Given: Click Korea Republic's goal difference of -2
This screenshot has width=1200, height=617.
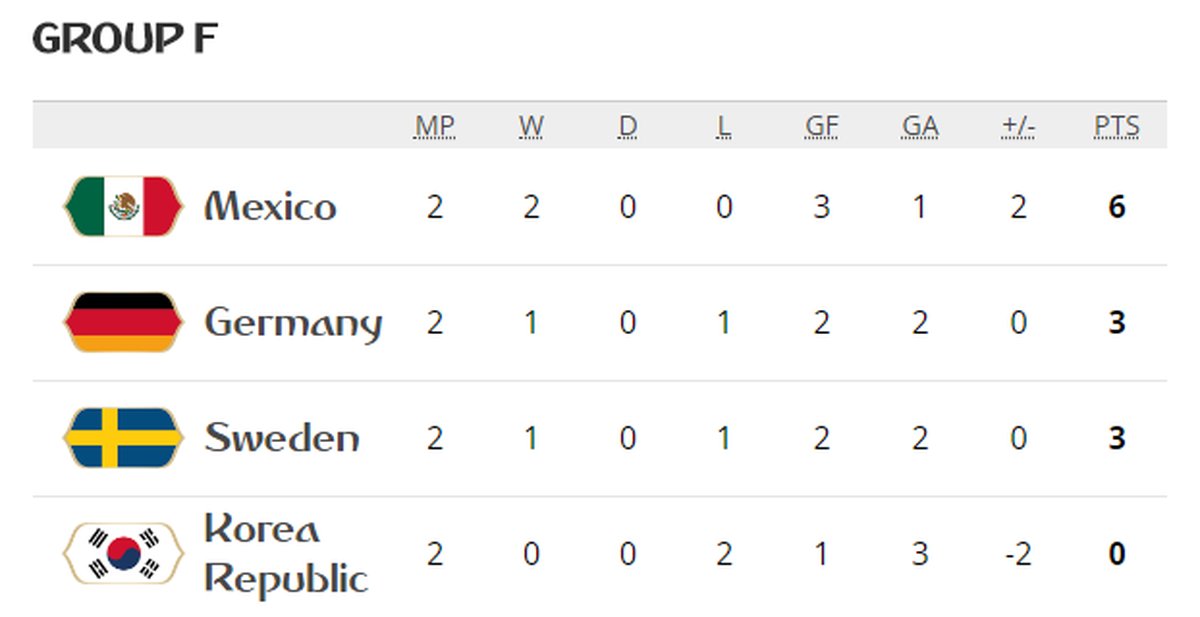Looking at the screenshot, I should pyautogui.click(x=1017, y=553).
